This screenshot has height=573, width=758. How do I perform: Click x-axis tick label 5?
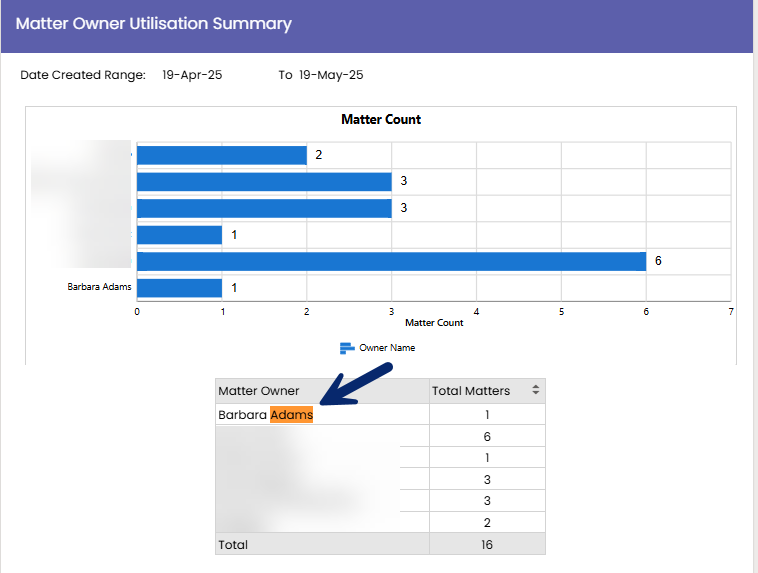coord(561,312)
